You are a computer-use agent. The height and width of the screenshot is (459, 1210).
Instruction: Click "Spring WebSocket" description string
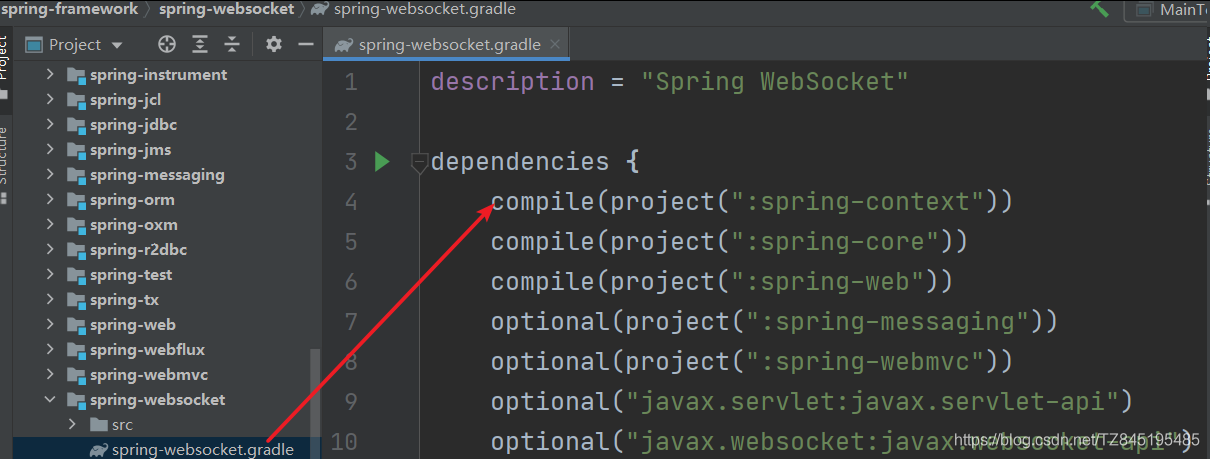775,82
